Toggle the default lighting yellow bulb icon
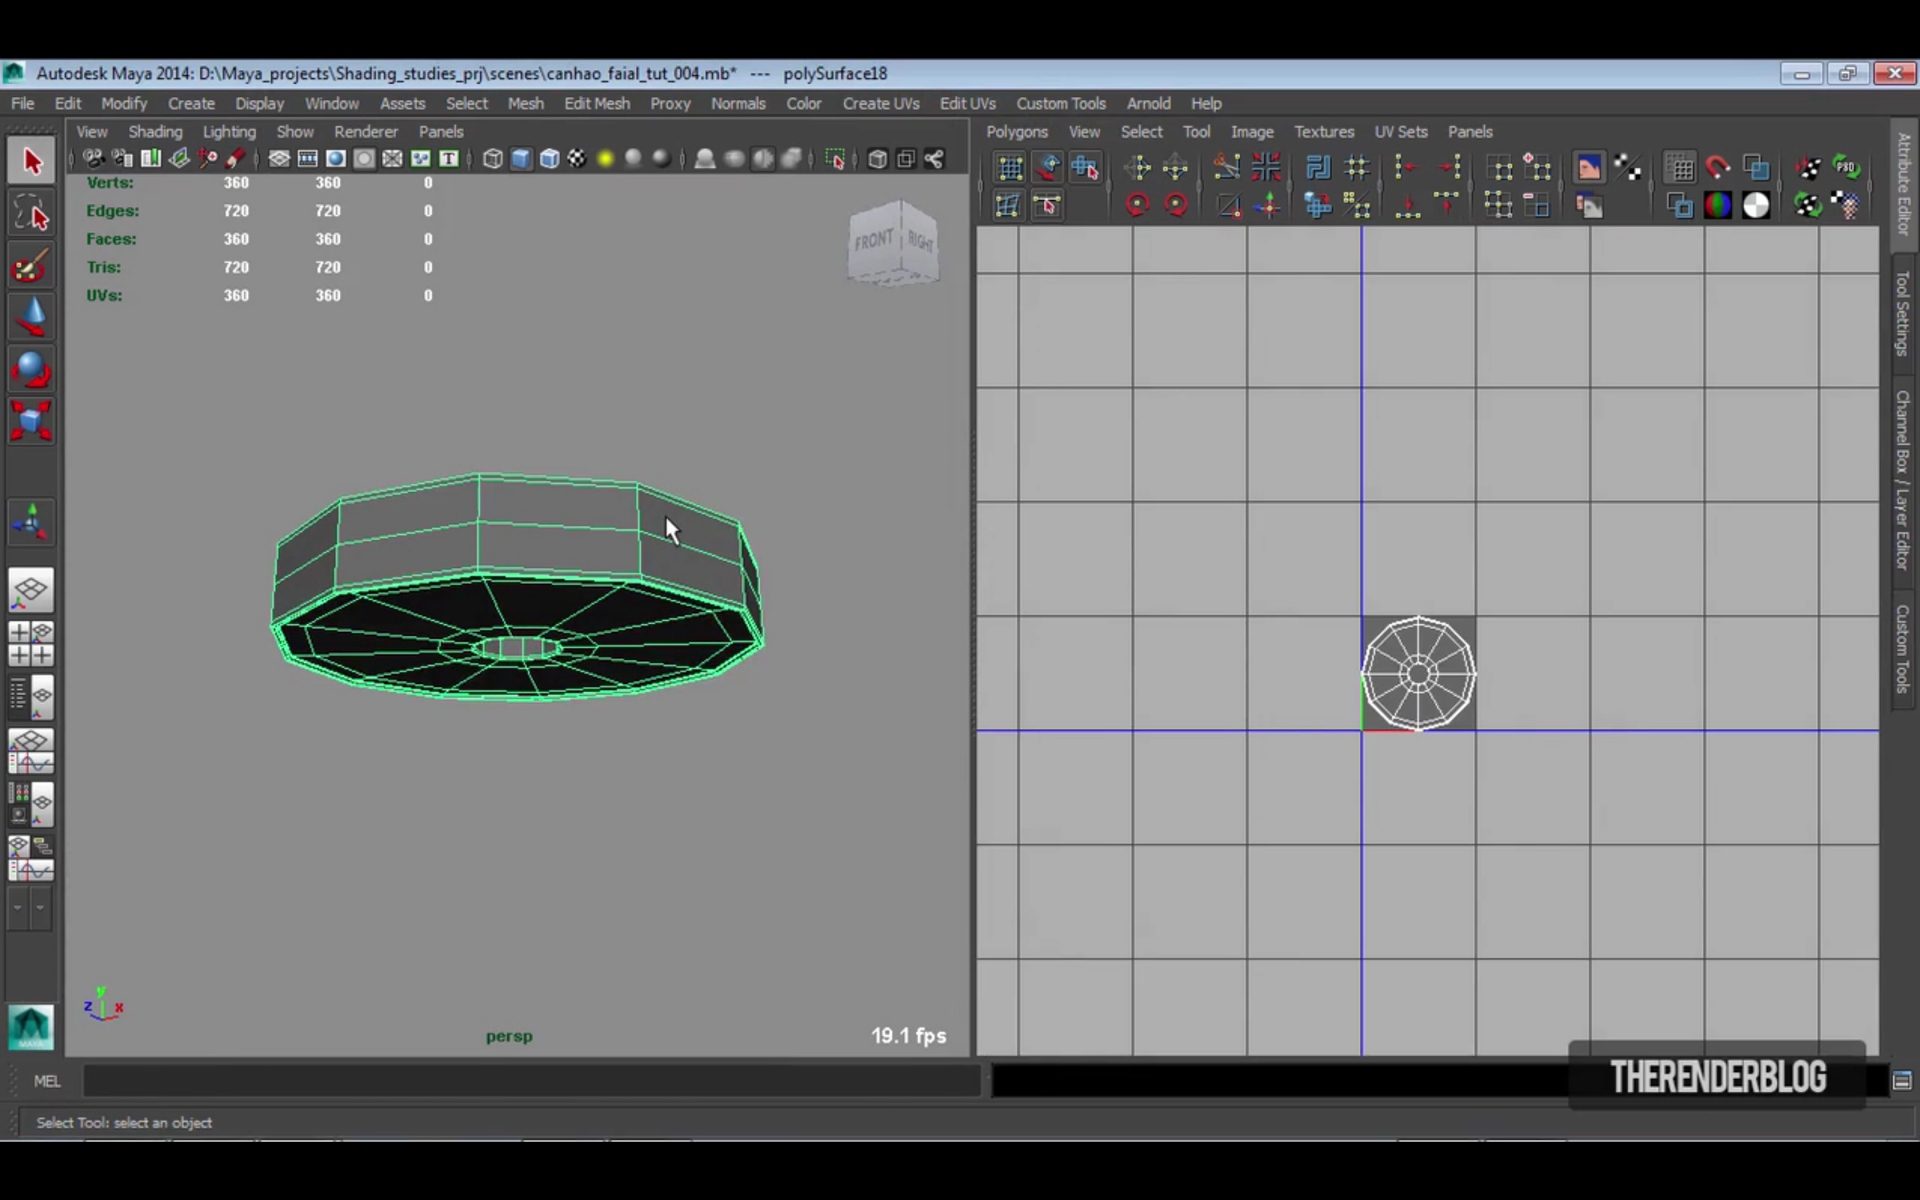1920x1200 pixels. pos(606,158)
